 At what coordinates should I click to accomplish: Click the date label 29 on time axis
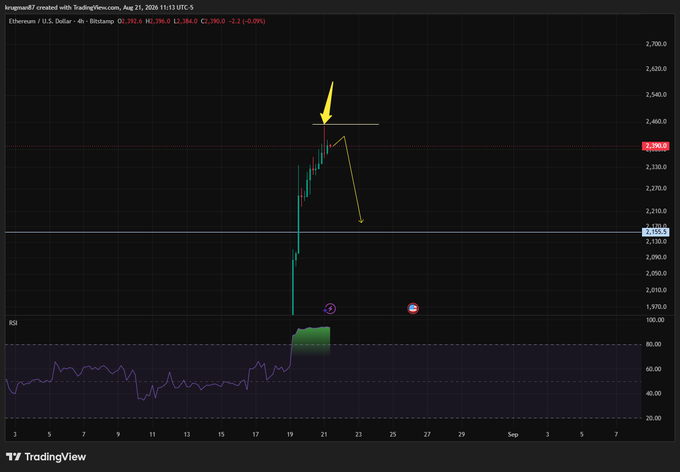click(x=461, y=434)
